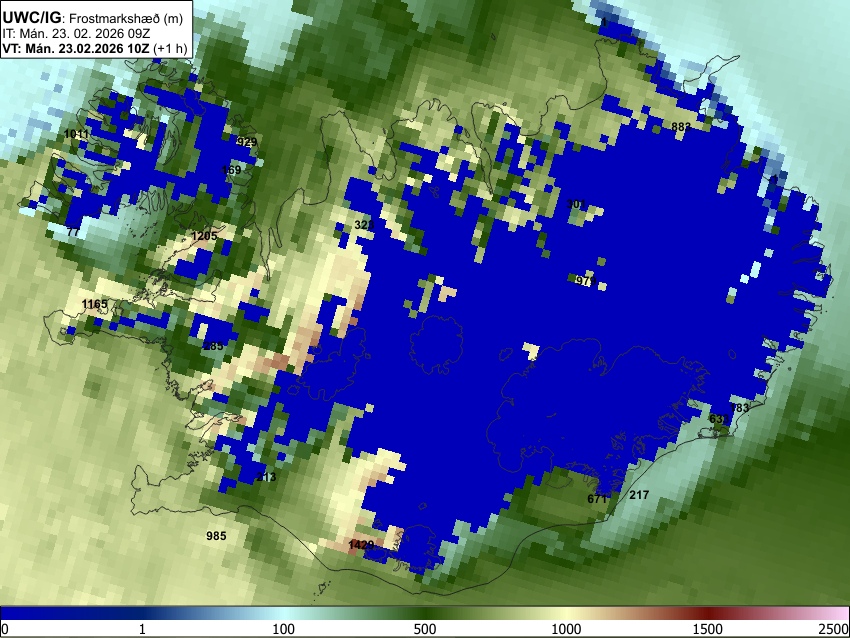Screen dimensions: 850x638
Task: Click the 883 value label on the map
Action: tap(681, 127)
